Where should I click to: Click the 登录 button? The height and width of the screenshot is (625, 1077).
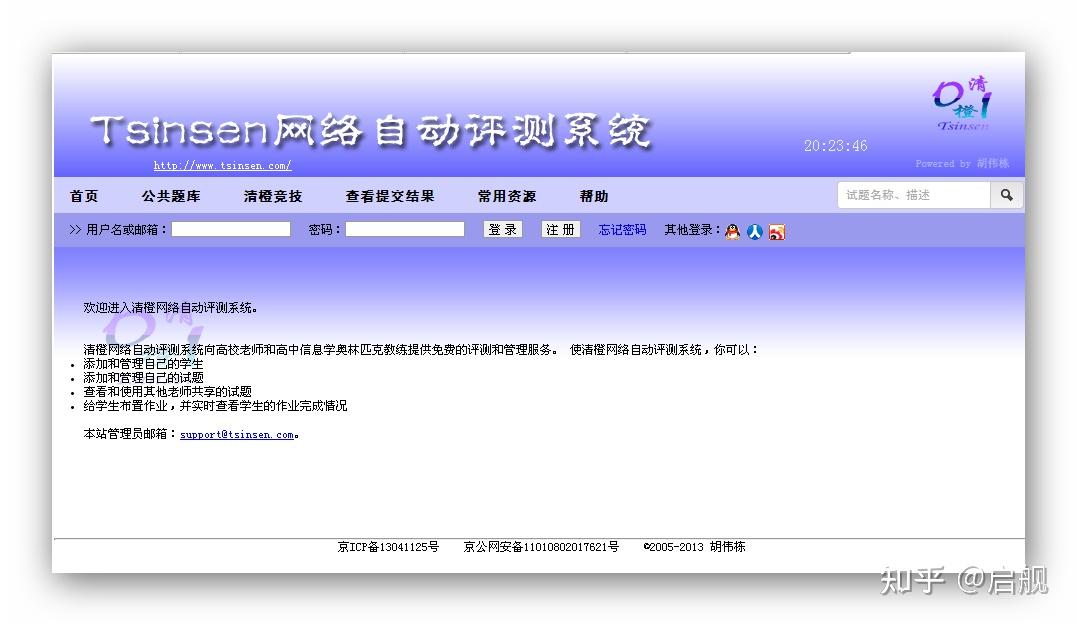click(503, 229)
